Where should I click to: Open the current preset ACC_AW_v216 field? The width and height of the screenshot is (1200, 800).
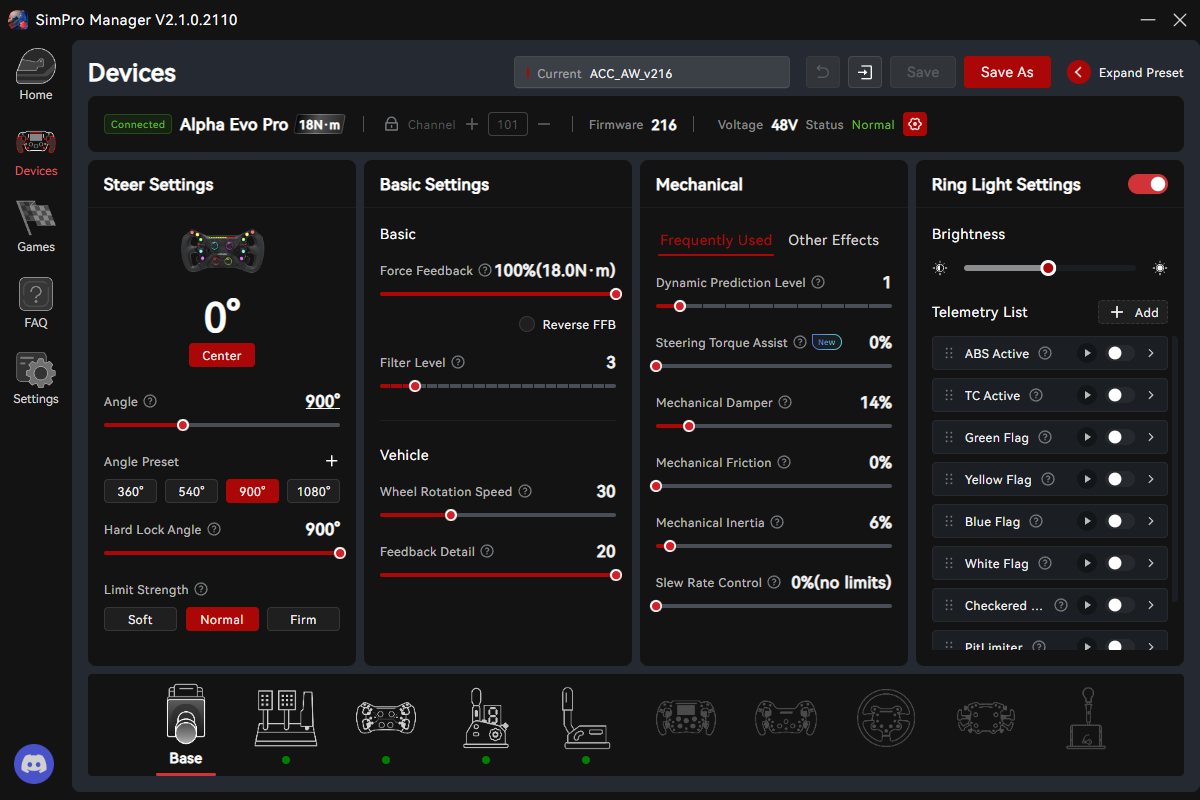point(652,72)
